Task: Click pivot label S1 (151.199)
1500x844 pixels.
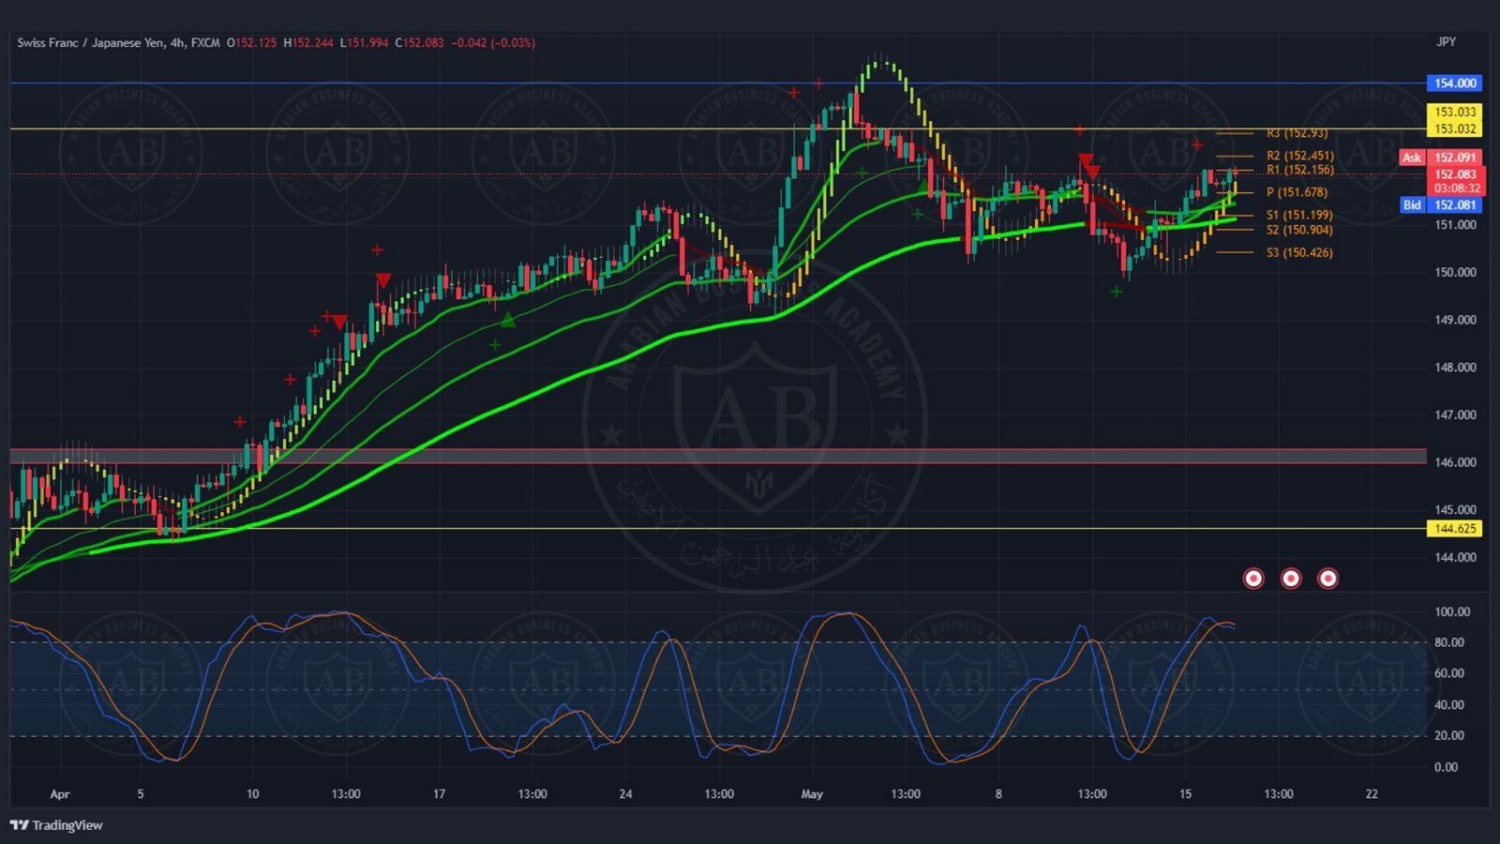Action: coord(1299,215)
